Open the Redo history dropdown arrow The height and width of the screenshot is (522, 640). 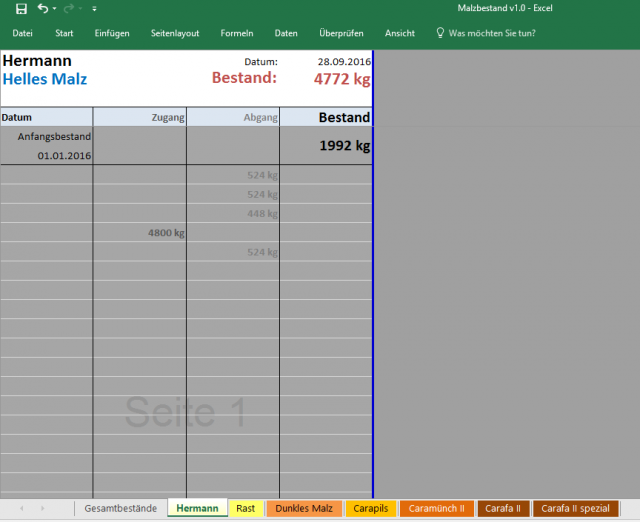80,9
